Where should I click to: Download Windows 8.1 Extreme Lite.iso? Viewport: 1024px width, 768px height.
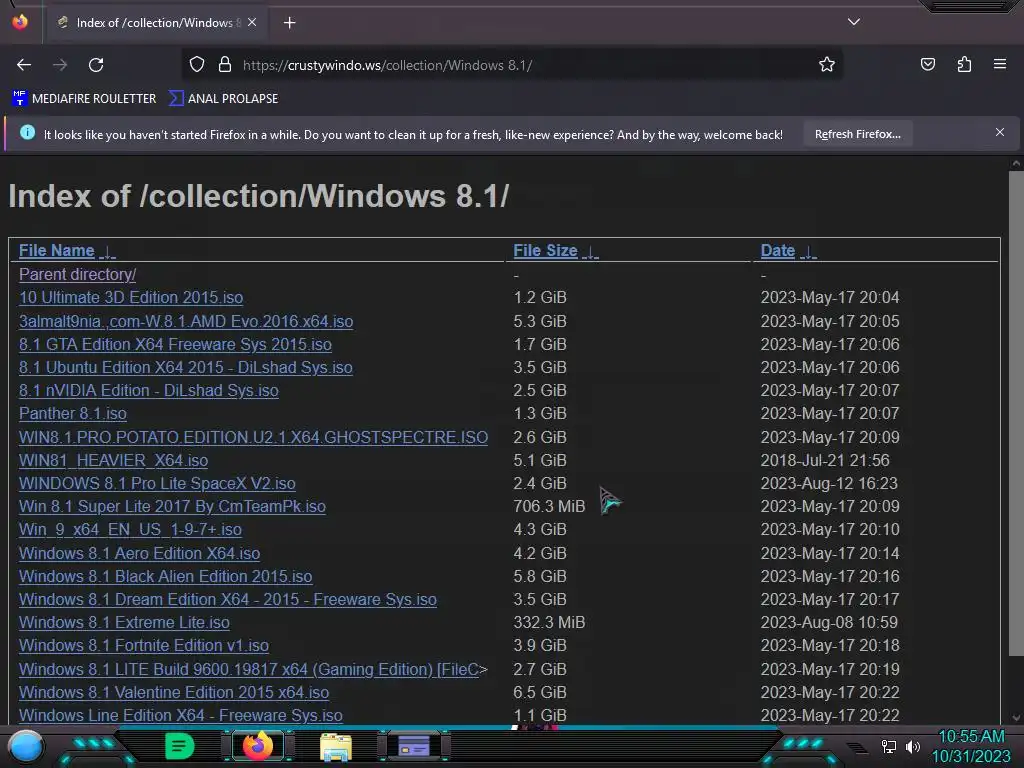pyautogui.click(x=124, y=622)
